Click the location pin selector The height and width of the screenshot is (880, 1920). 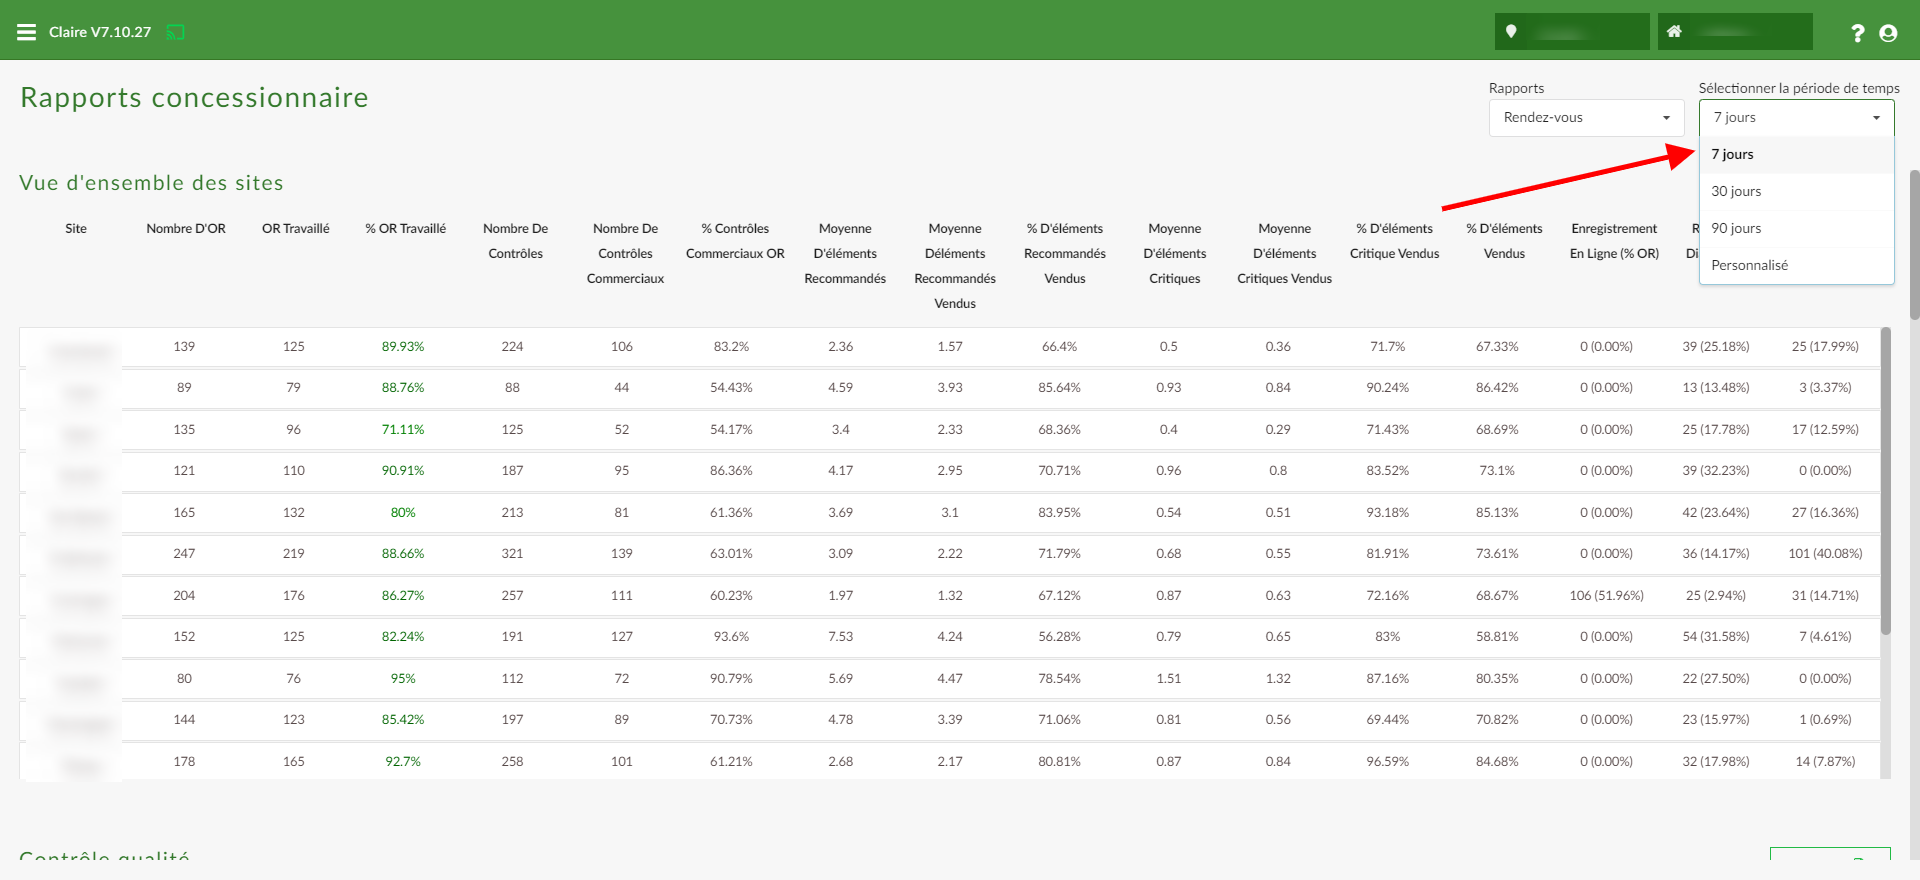(x=1572, y=32)
